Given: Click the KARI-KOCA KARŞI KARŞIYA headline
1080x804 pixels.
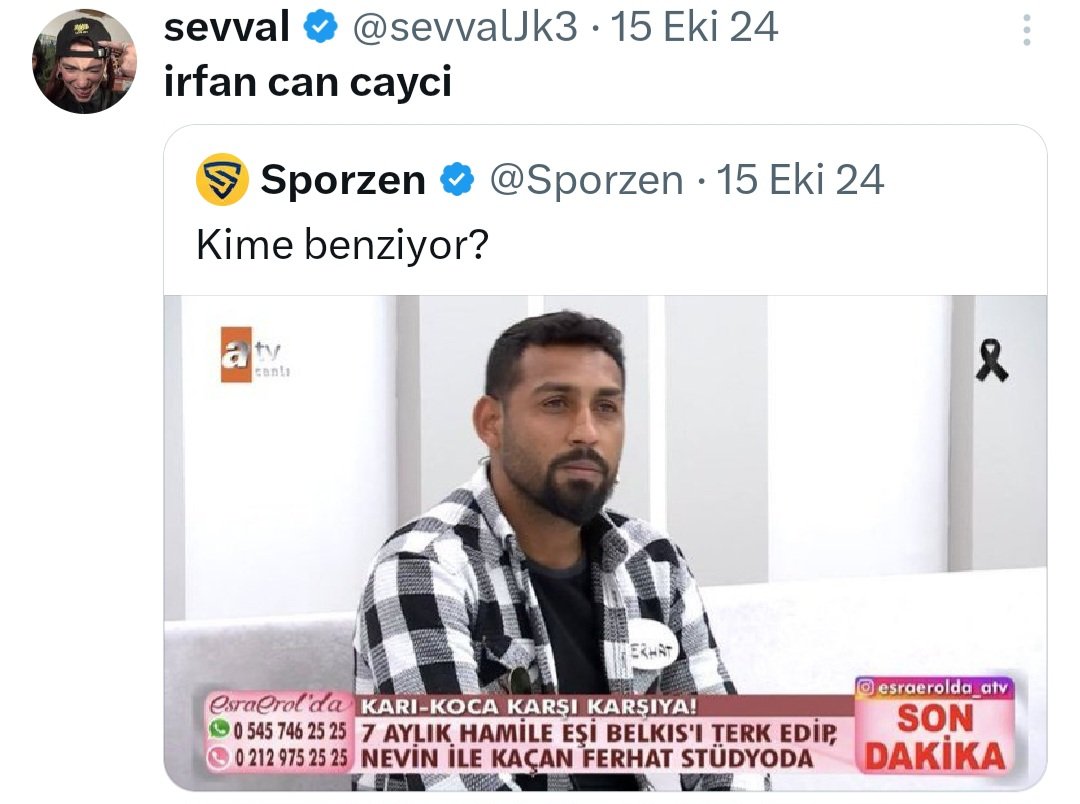Looking at the screenshot, I should pyautogui.click(x=529, y=707).
